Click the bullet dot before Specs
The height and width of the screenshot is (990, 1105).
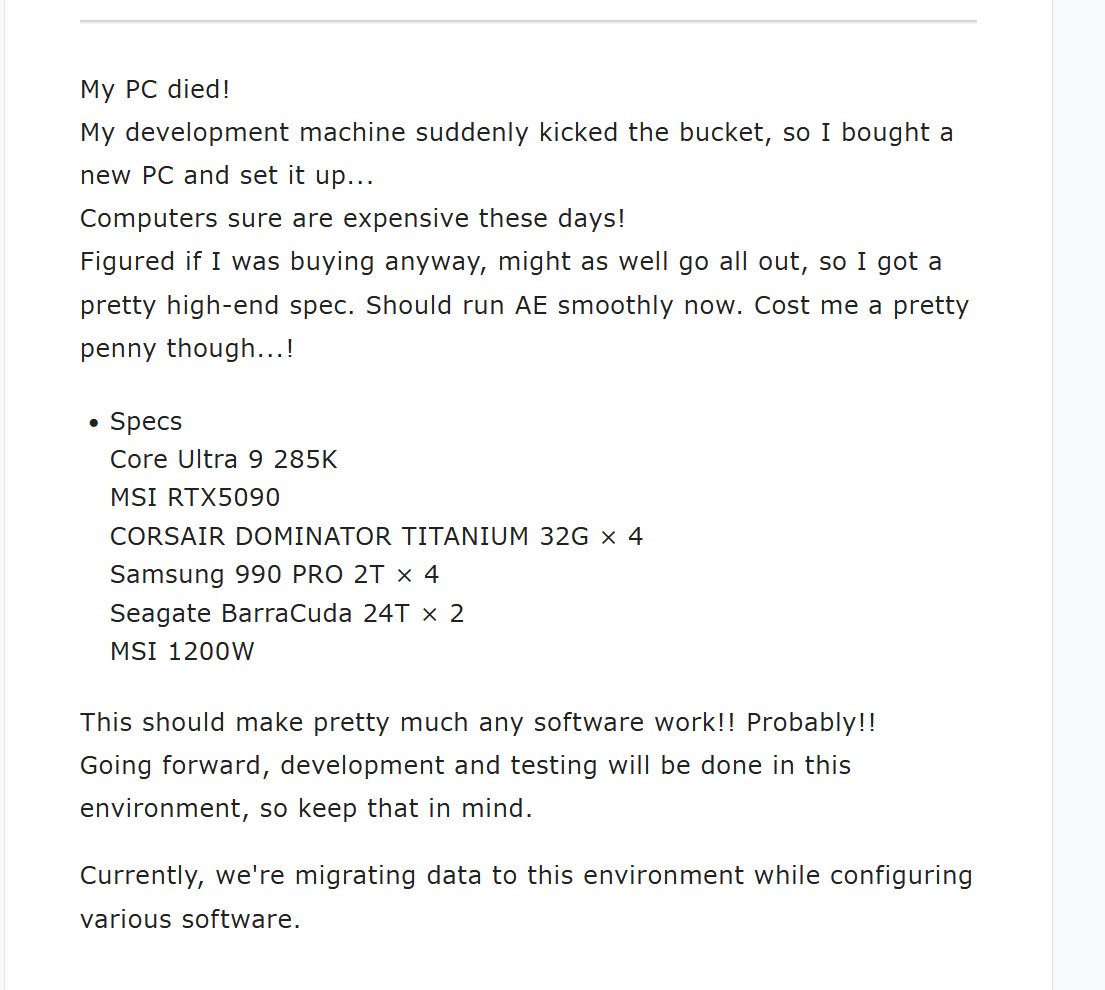coord(94,423)
